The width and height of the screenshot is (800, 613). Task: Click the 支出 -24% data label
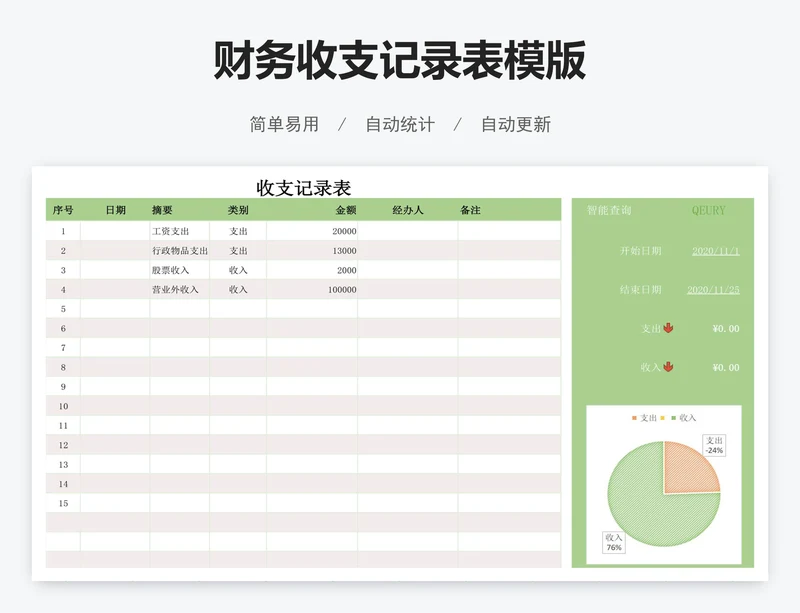click(714, 445)
